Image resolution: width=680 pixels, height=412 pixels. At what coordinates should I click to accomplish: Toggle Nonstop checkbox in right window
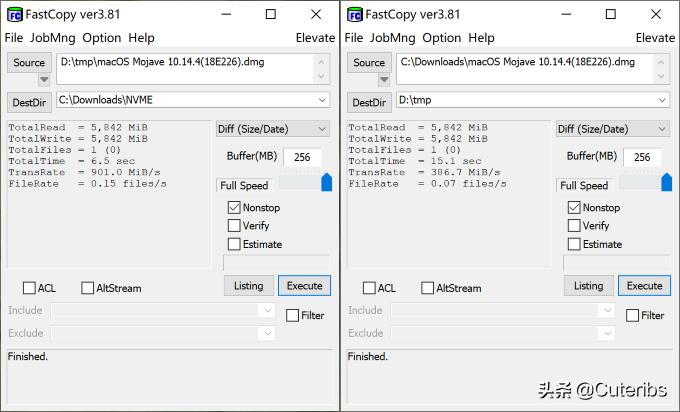574,208
